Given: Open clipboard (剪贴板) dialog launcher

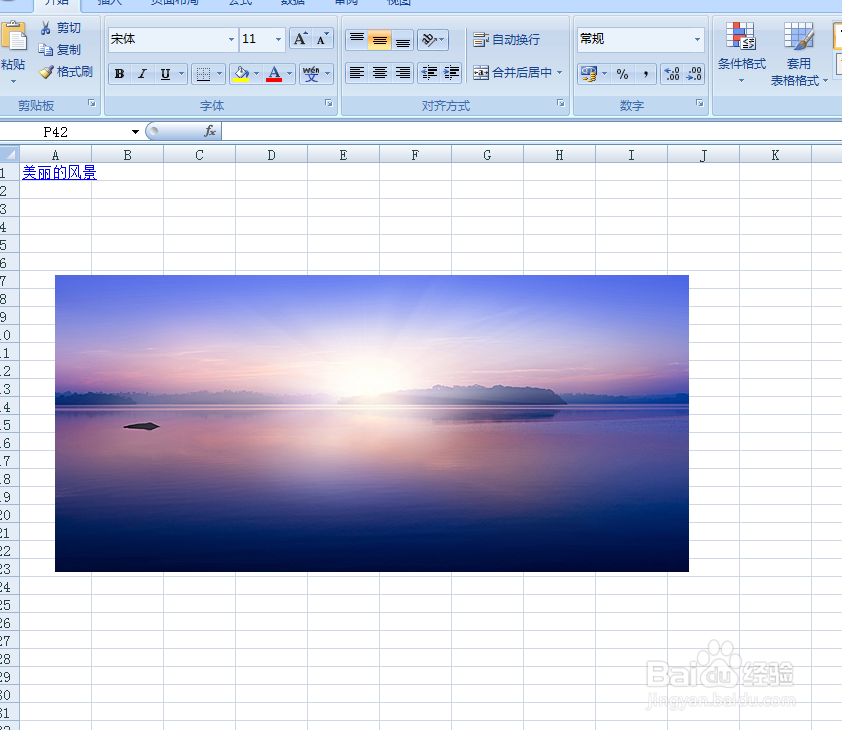Looking at the screenshot, I should [x=92, y=103].
